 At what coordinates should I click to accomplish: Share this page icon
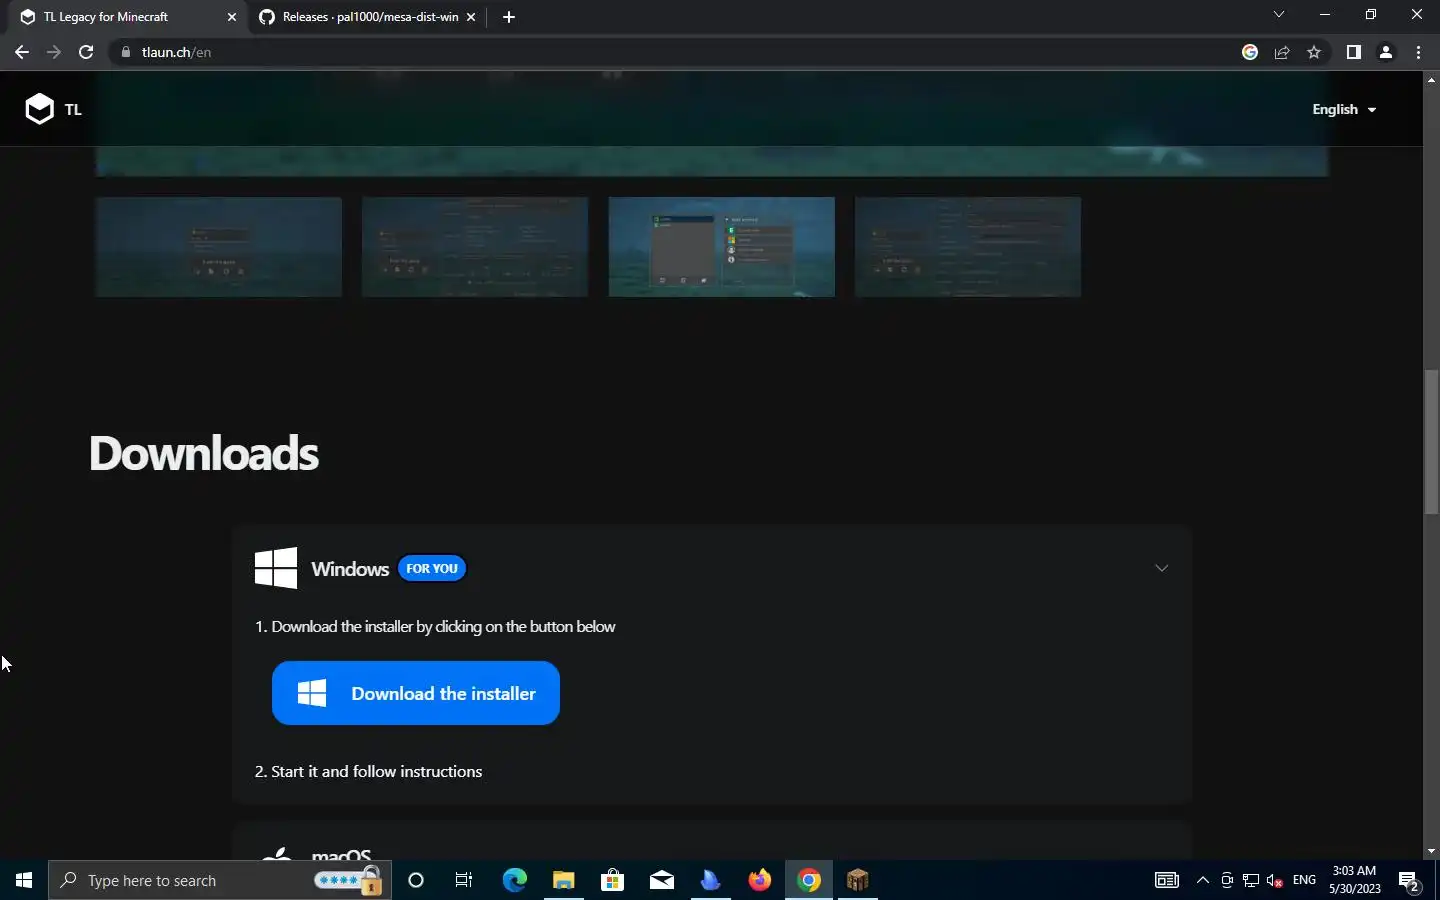click(x=1282, y=52)
